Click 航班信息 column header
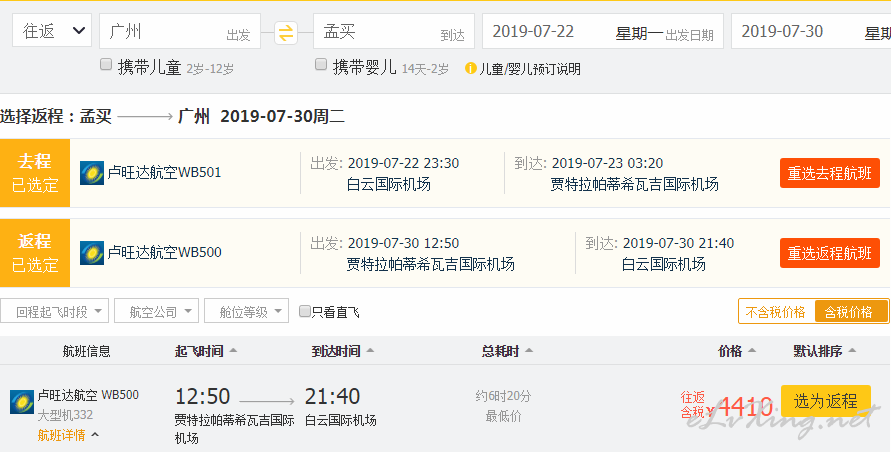The height and width of the screenshot is (452, 891). [x=86, y=351]
